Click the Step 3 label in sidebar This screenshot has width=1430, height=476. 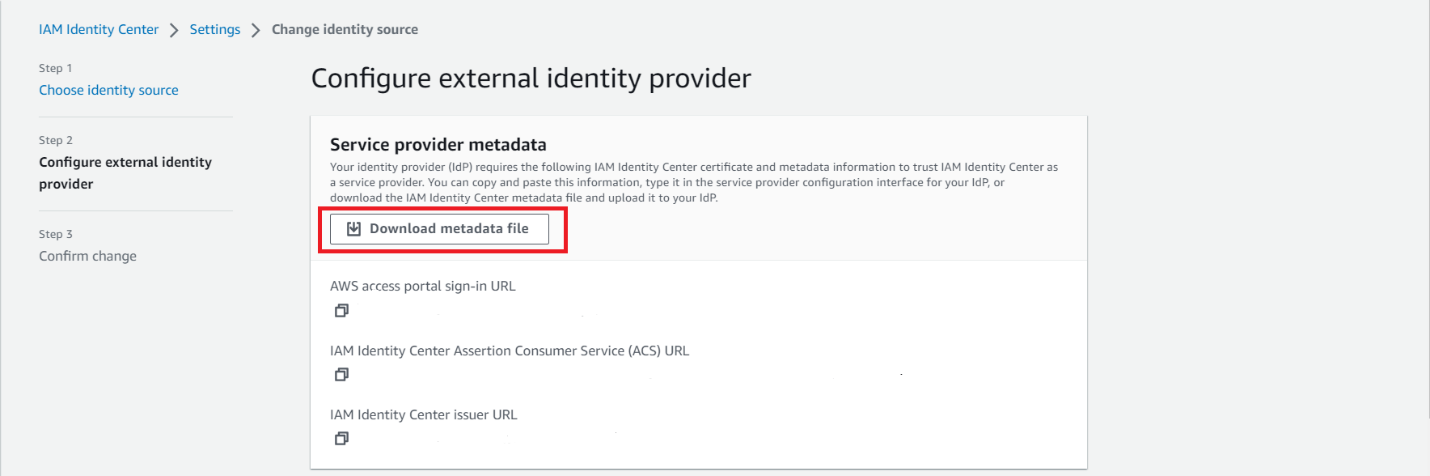tap(56, 234)
